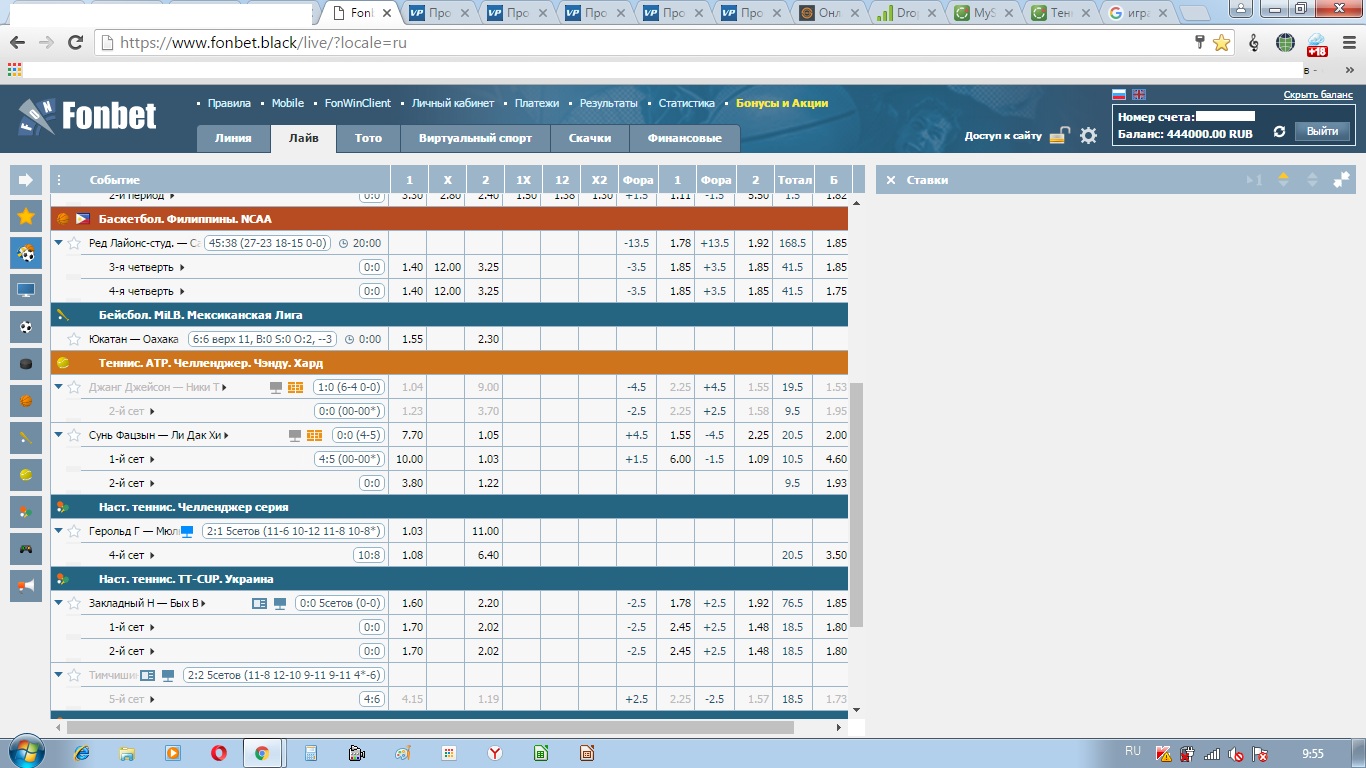Image resolution: width=1366 pixels, height=768 pixels.
Task: Click Скрыть баланс link
Action: [x=1318, y=95]
